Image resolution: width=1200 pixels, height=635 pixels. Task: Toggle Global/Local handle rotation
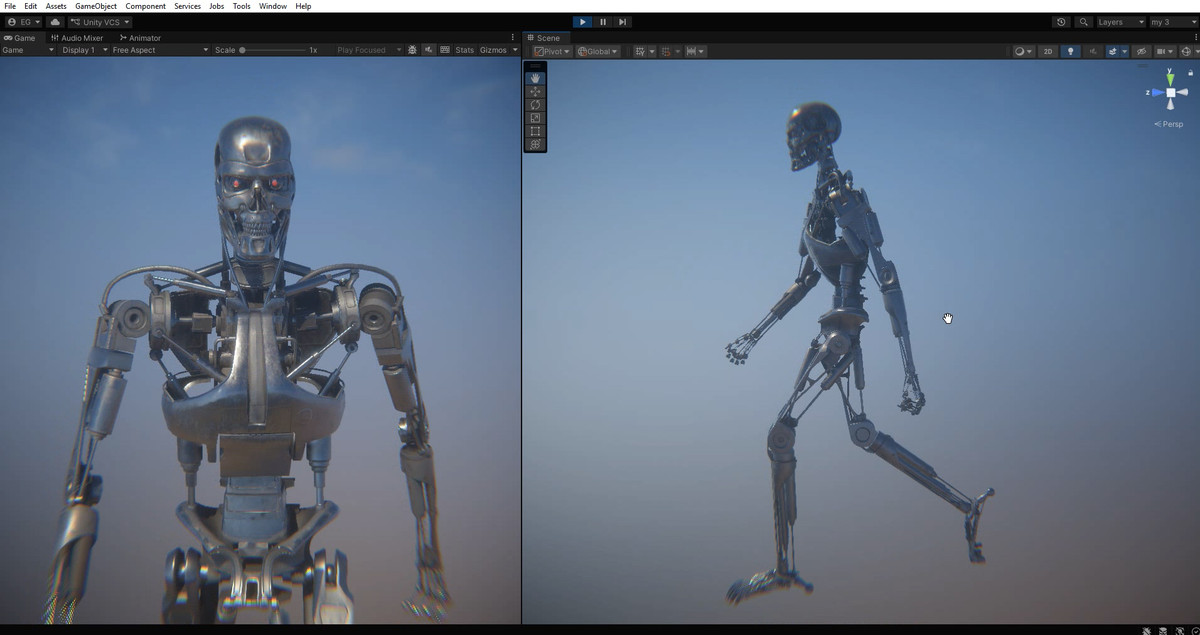(598, 51)
